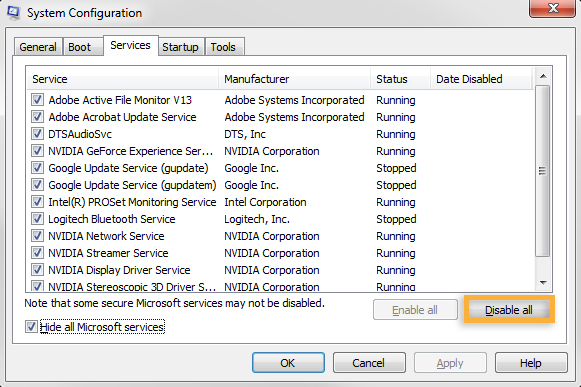
Task: Close the System Configuration window
Action: pos(552,8)
